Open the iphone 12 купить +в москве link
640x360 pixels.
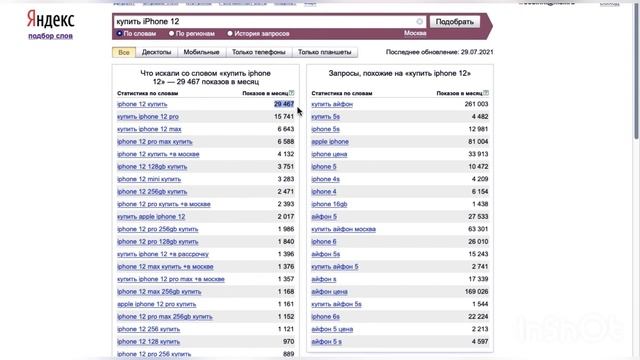[x=158, y=154]
